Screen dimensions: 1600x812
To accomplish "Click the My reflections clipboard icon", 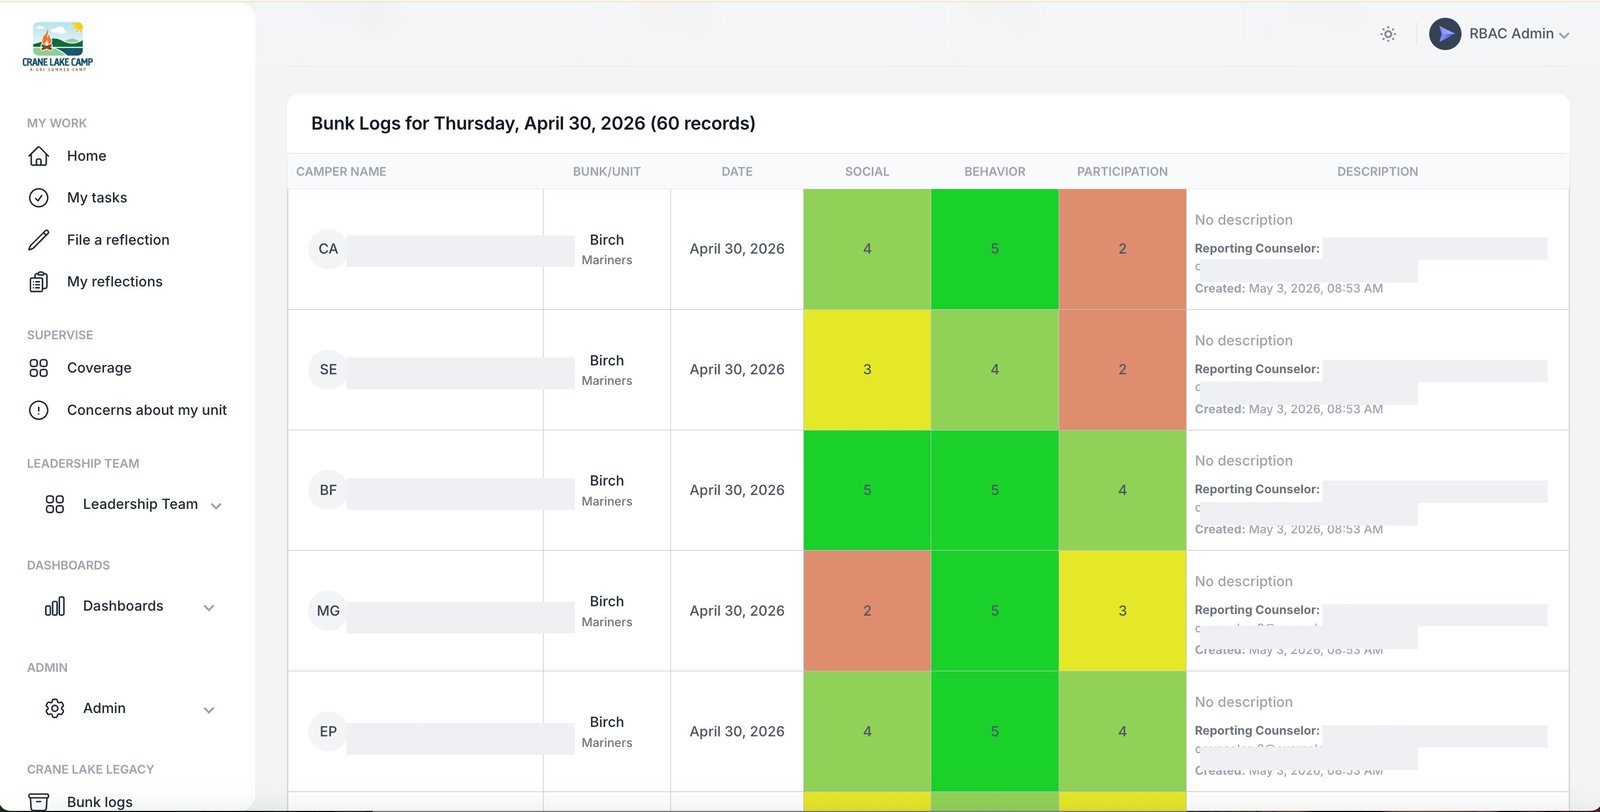I will (x=39, y=282).
